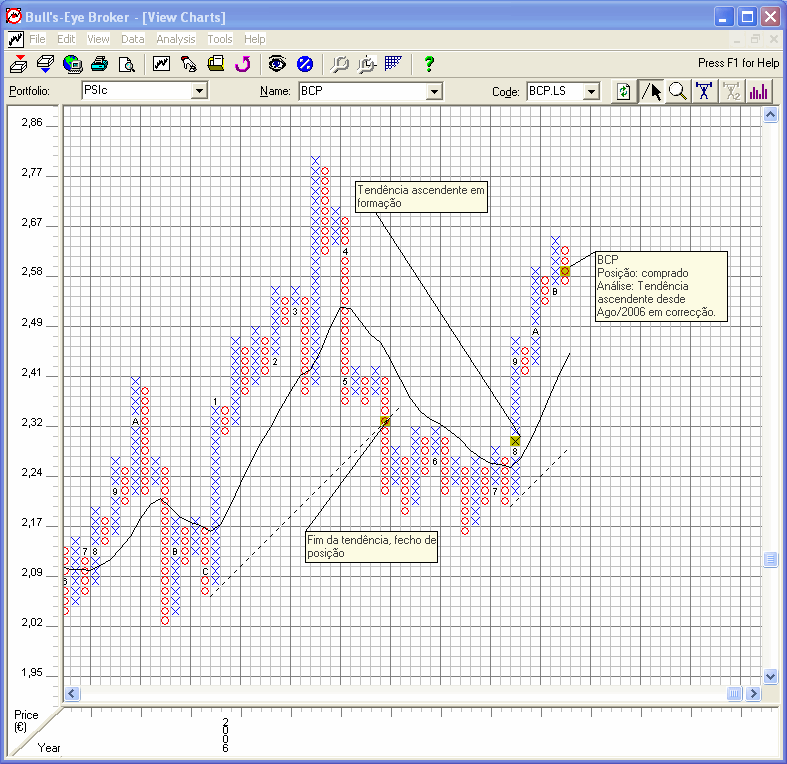Expand the Portfolio dropdown showing PSIc

199,91
